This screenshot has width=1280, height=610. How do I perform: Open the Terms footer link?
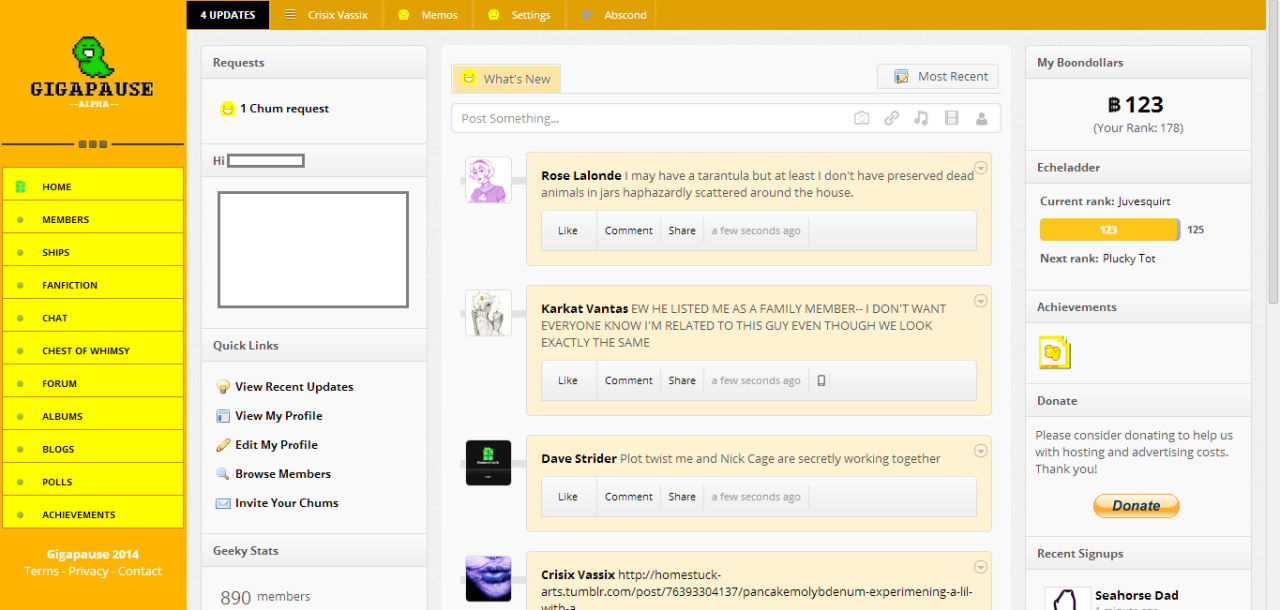(x=41, y=571)
